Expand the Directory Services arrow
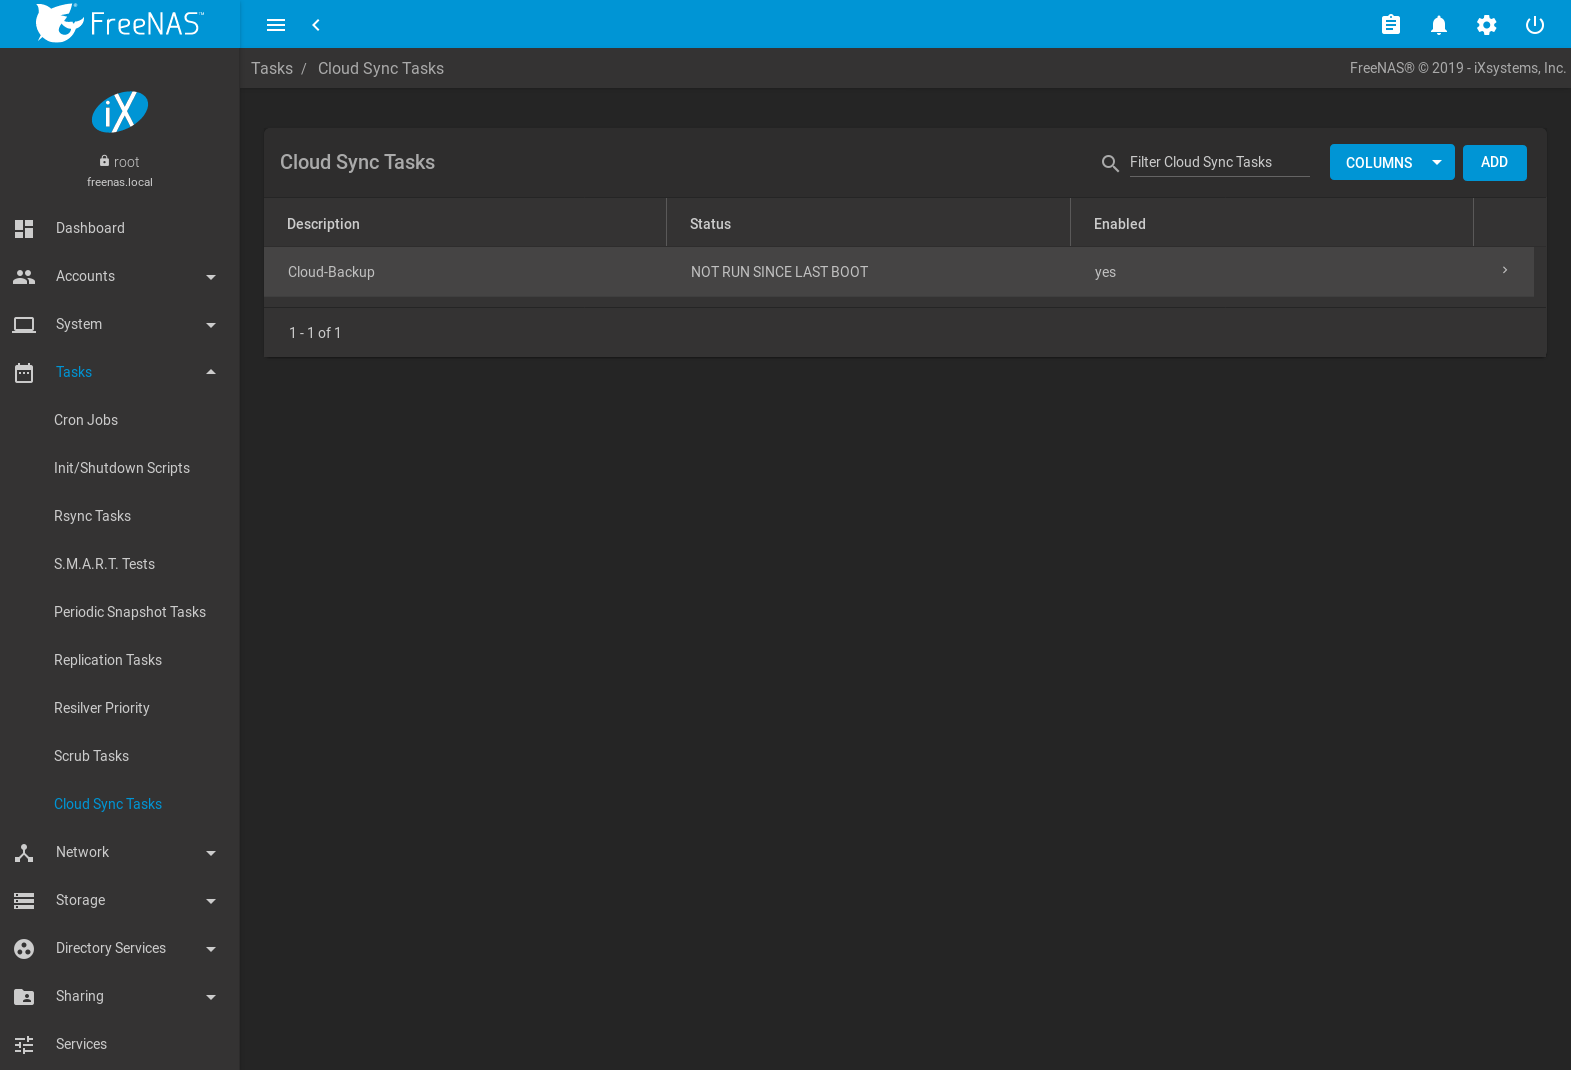Image resolution: width=1571 pixels, height=1070 pixels. 211,949
